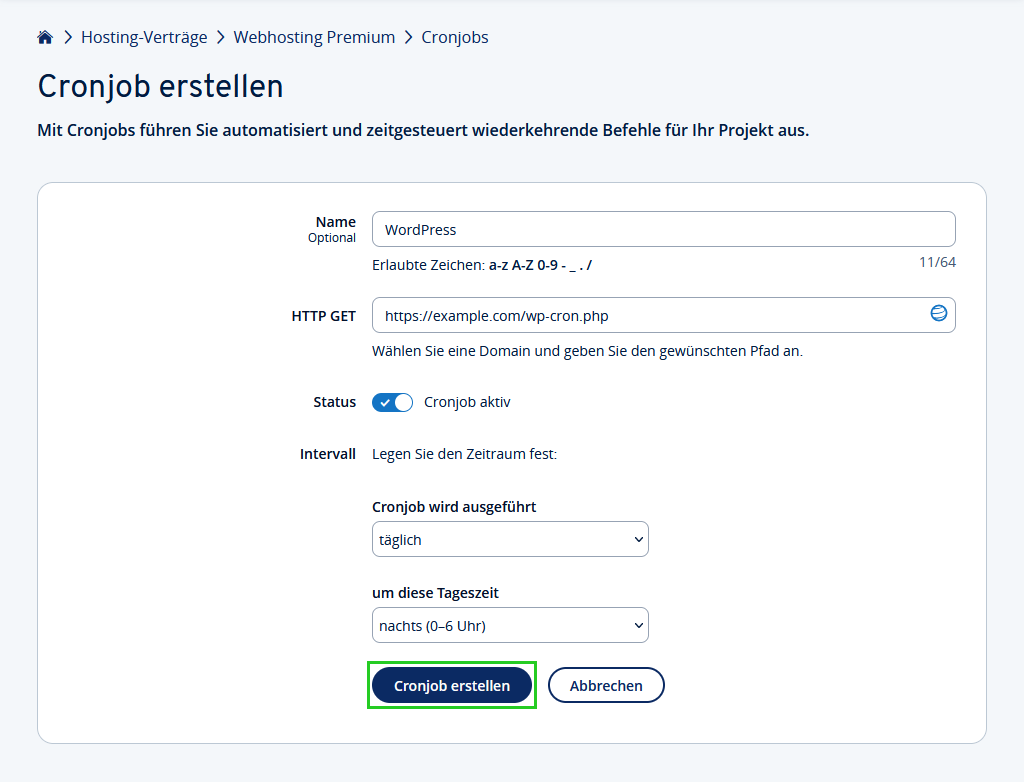This screenshot has height=782, width=1024.
Task: Focus the Name field containing "WordPress"
Action: coord(663,229)
